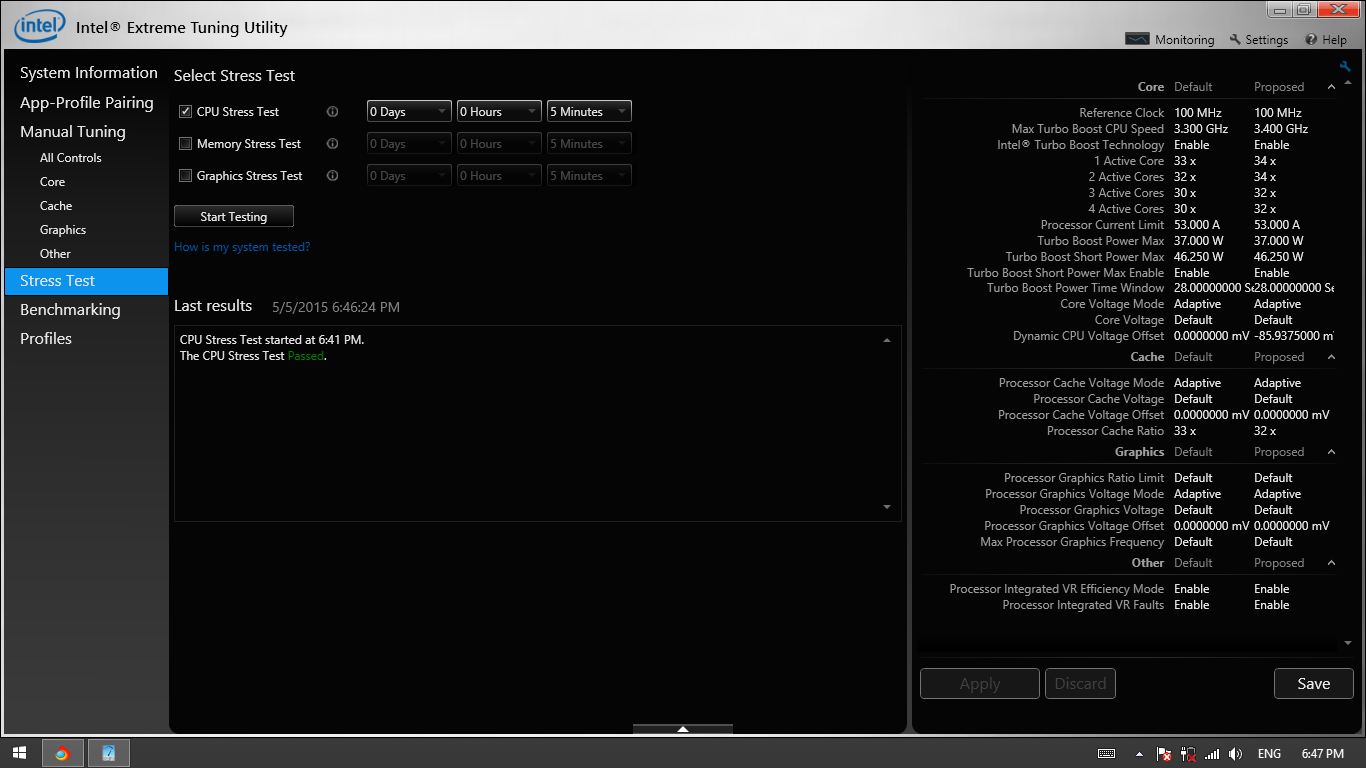
Task: Select Manual Tuning in the sidebar
Action: (x=73, y=132)
